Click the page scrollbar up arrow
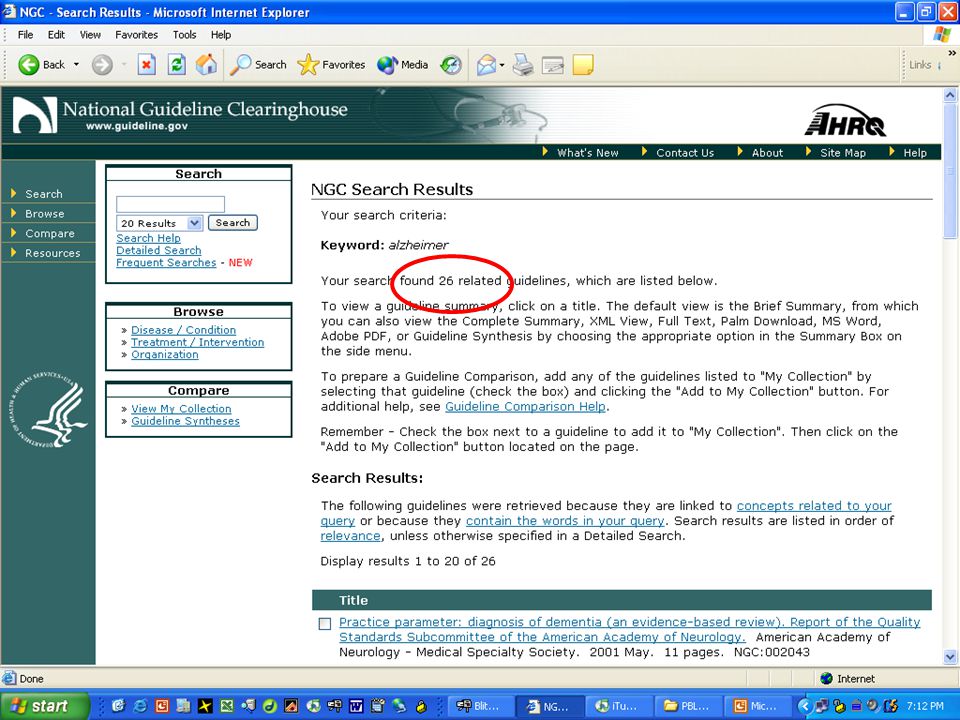Screen dimensions: 960x720 [x=950, y=95]
